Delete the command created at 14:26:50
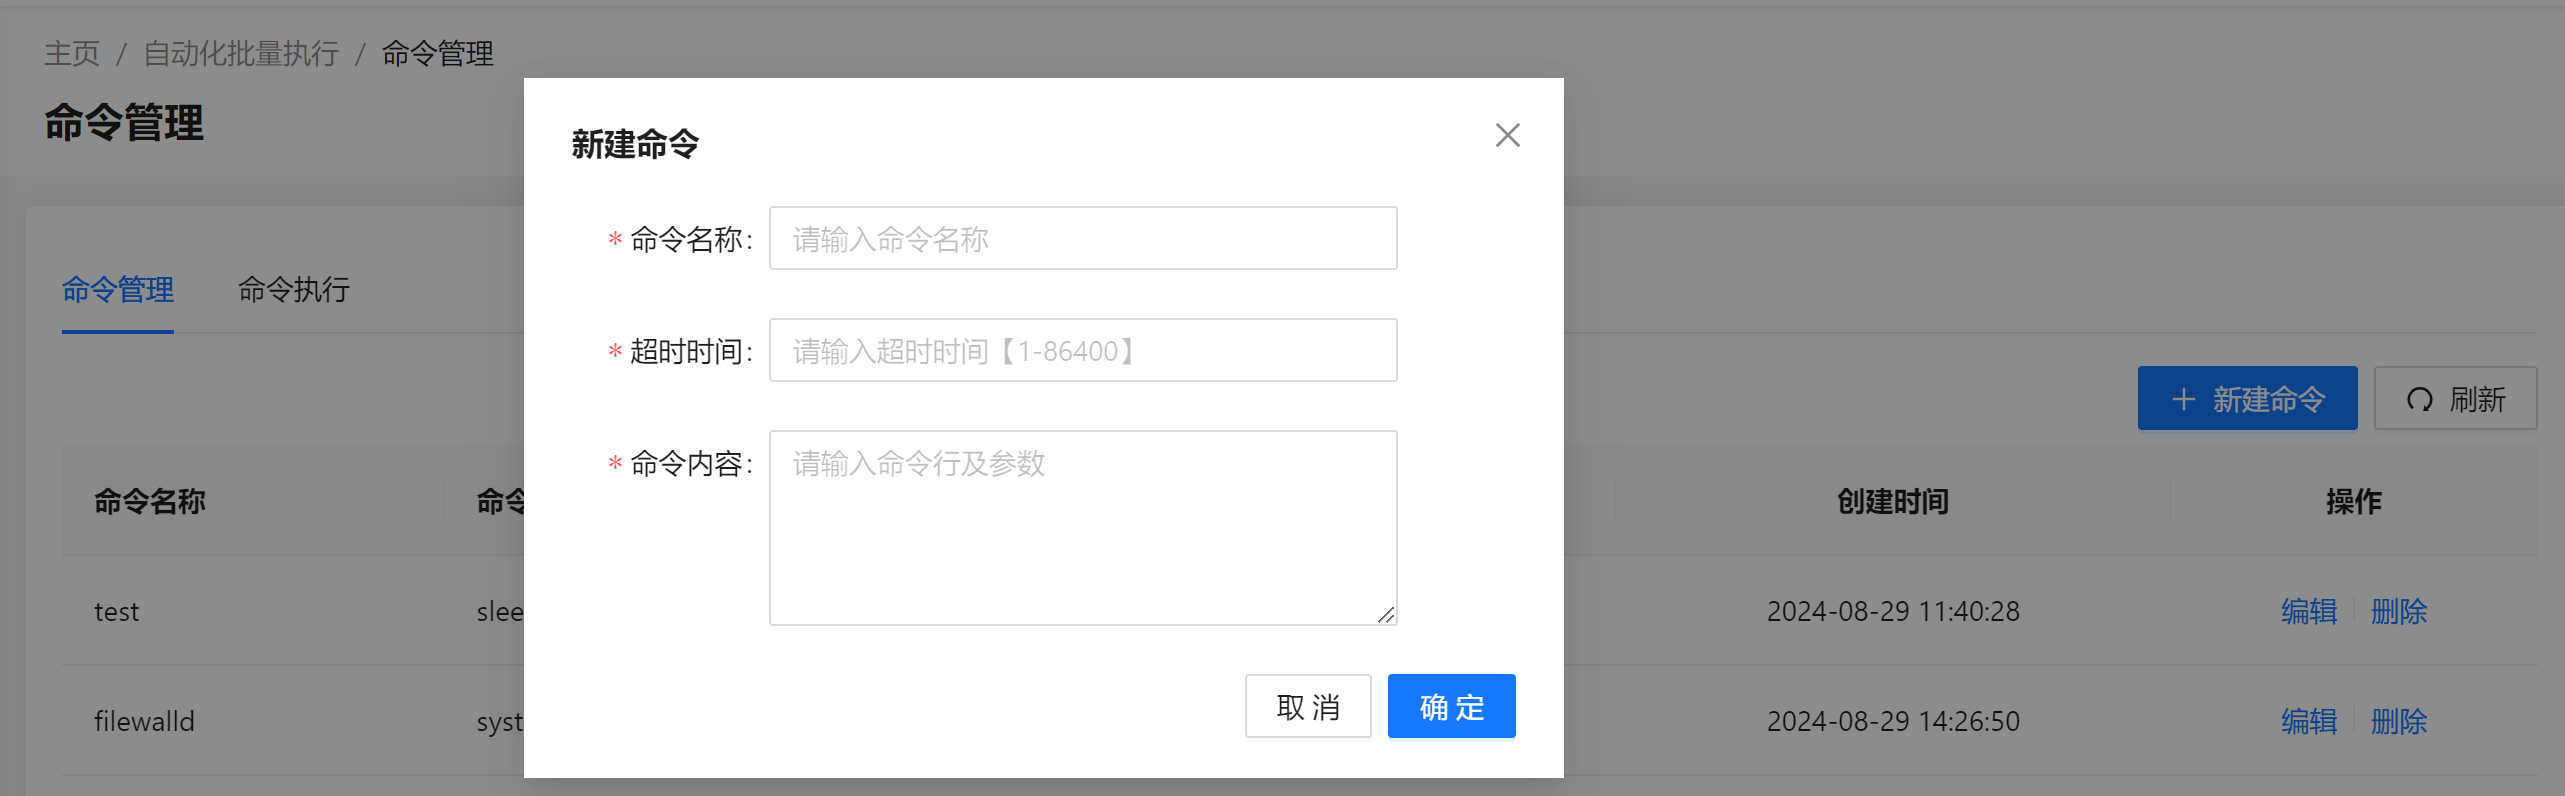Image resolution: width=2565 pixels, height=796 pixels. tap(2399, 721)
